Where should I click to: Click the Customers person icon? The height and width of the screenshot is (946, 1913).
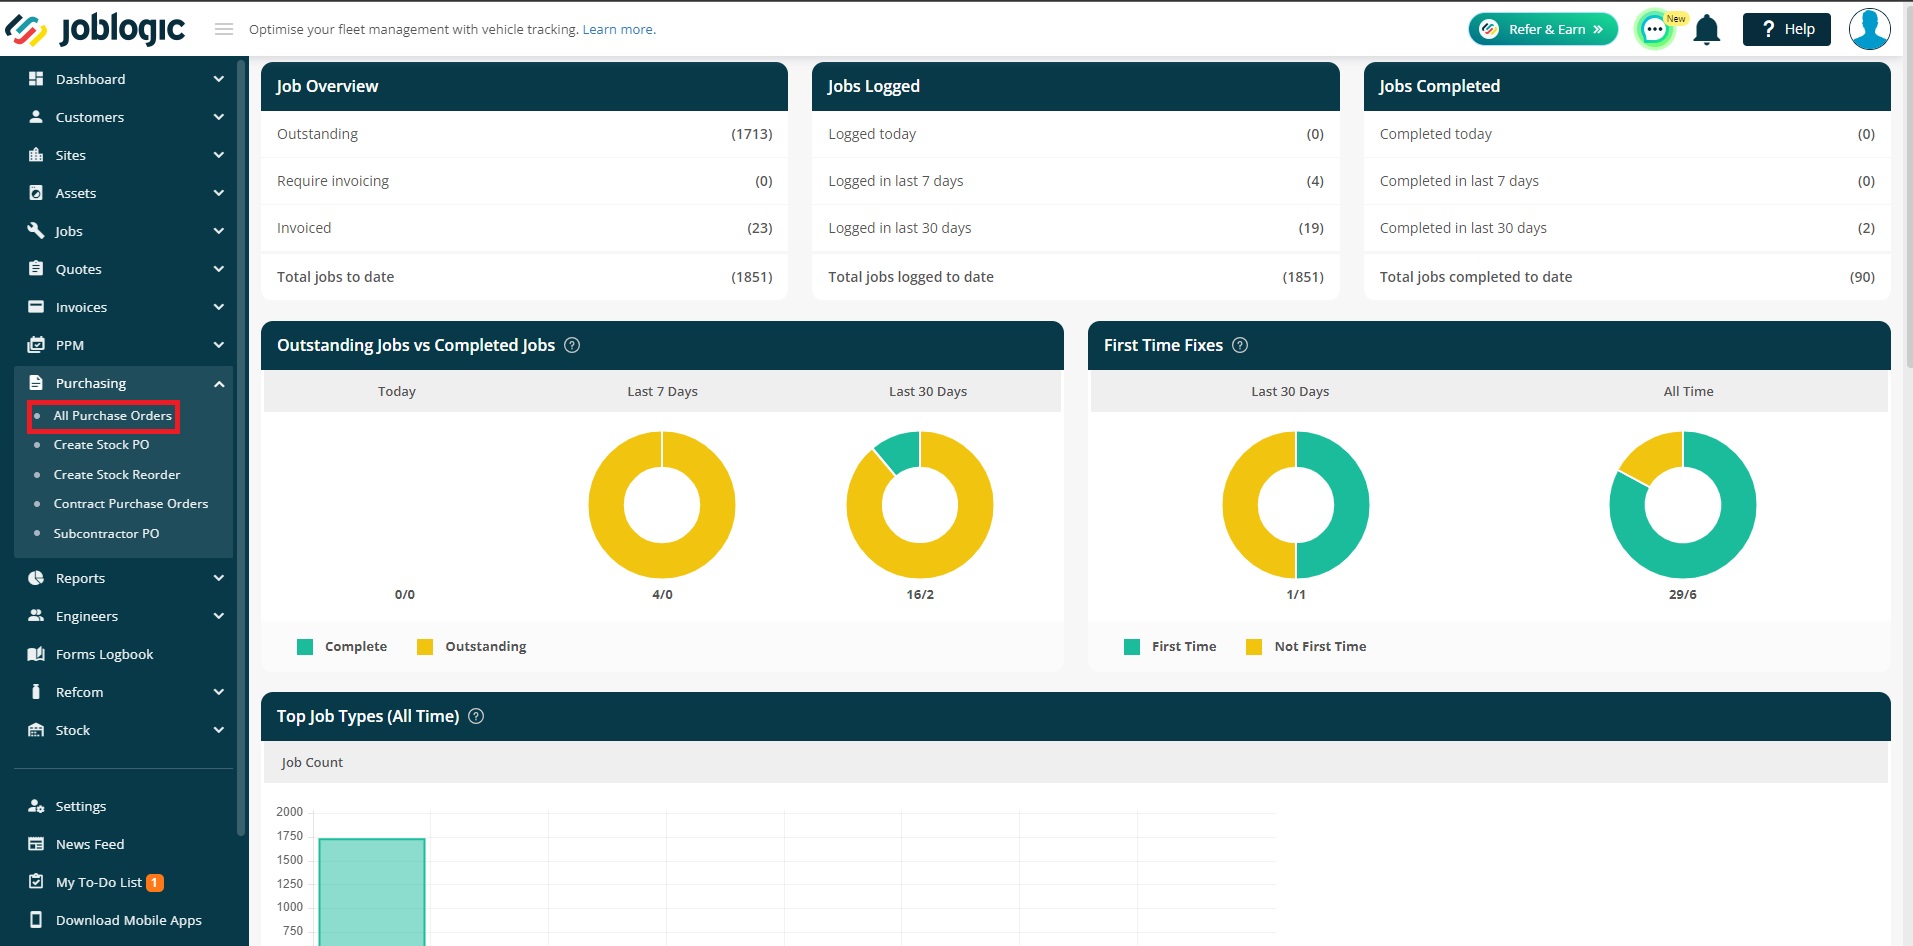click(36, 117)
